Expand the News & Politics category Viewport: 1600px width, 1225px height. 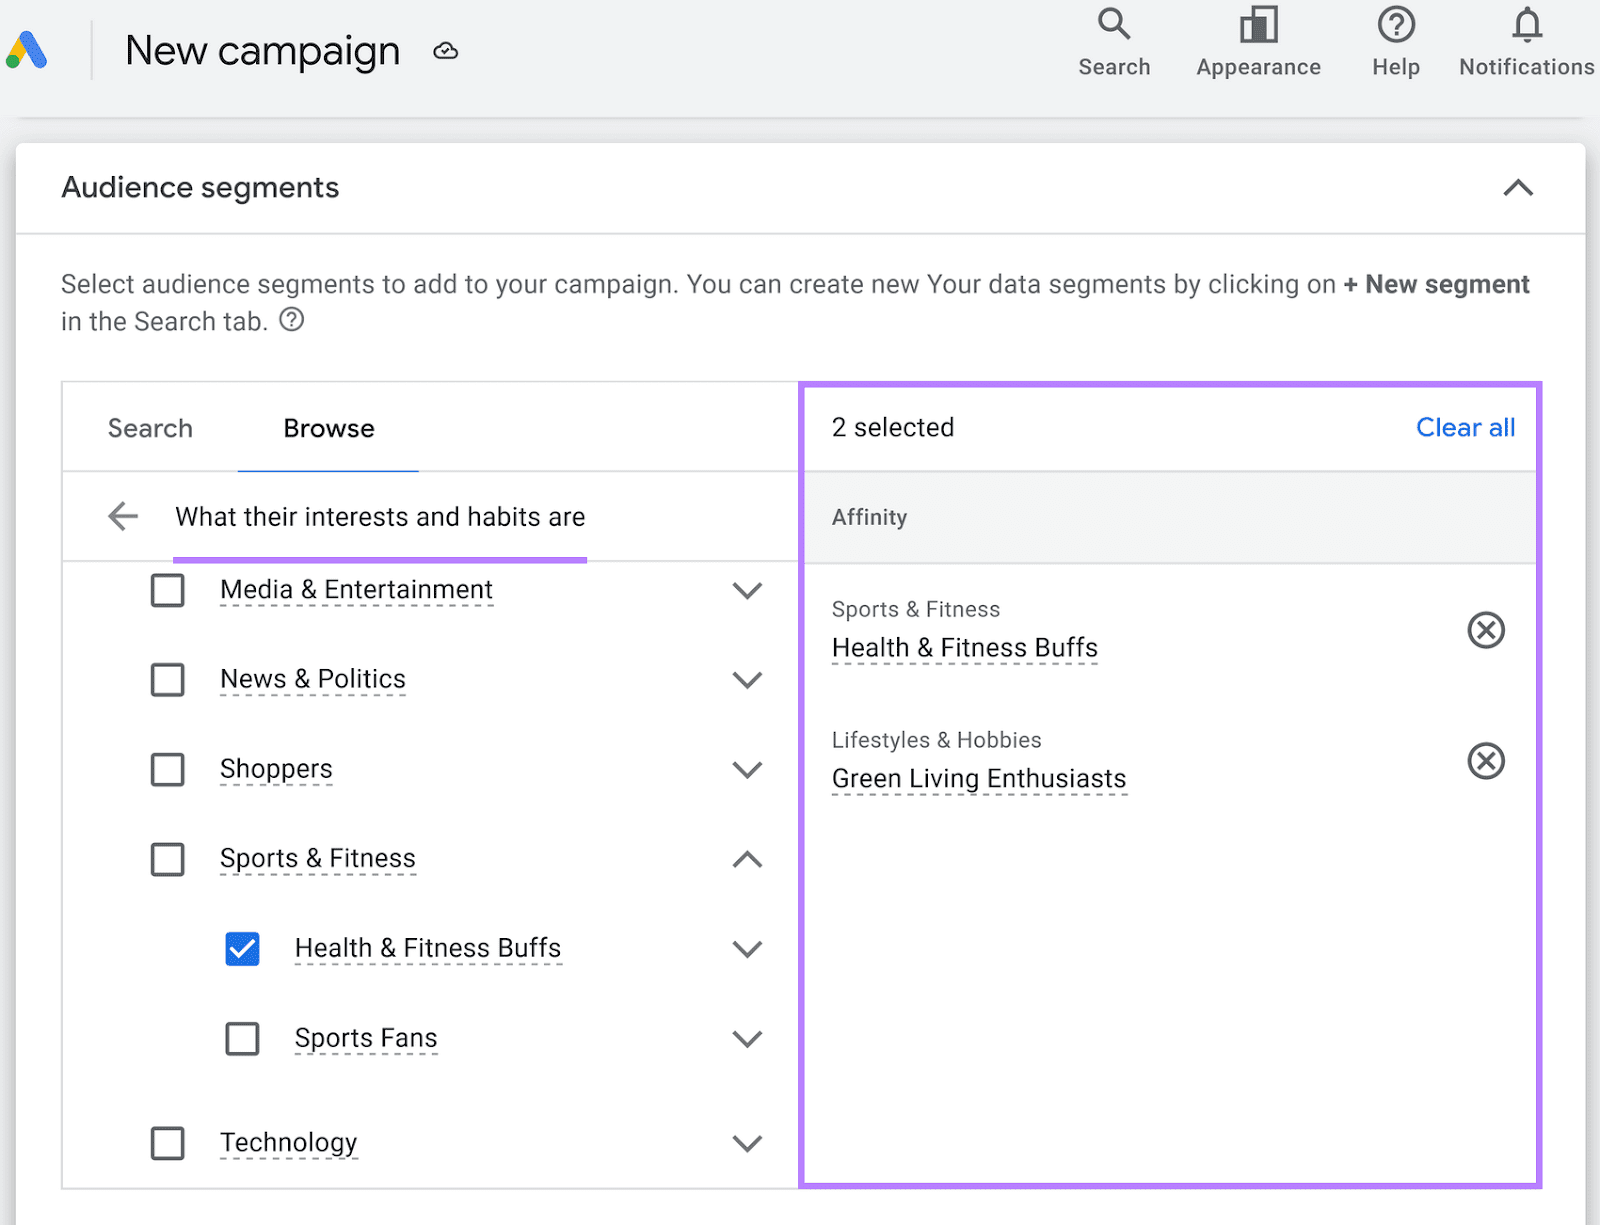click(747, 680)
